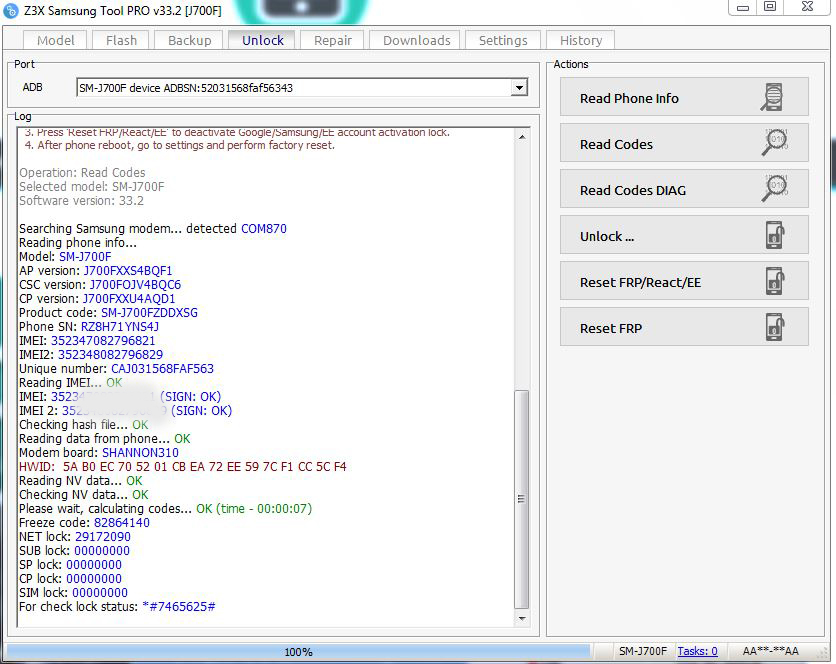The height and width of the screenshot is (664, 836).
Task: Click the AA**-**AA status bar entry
Action: (770, 651)
